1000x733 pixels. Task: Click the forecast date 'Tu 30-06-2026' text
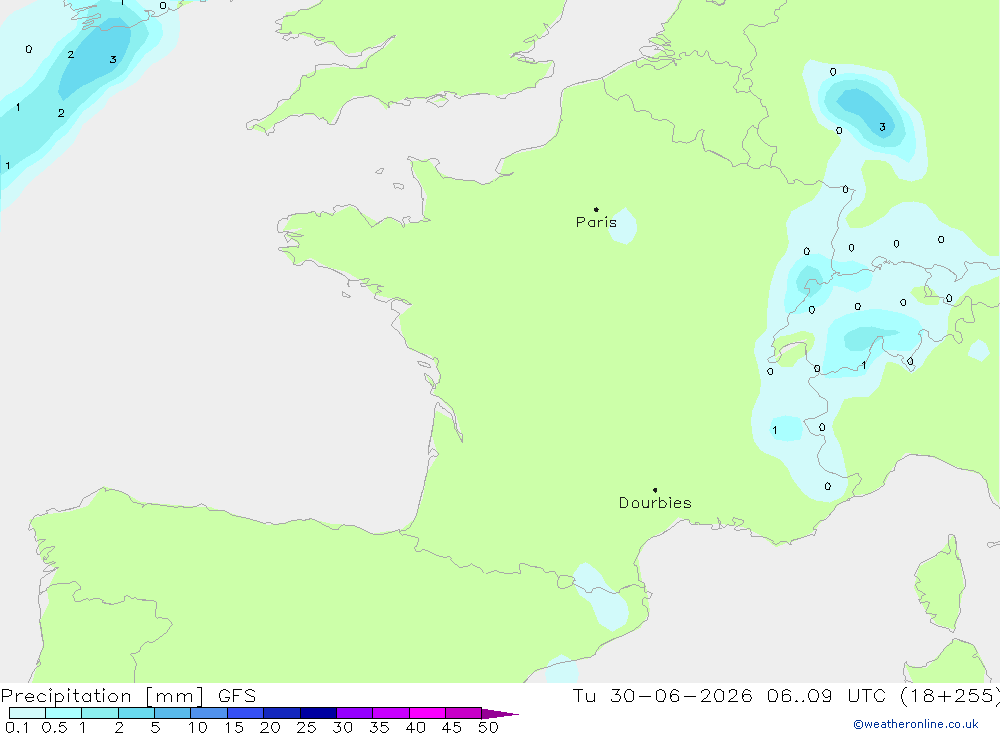click(x=663, y=695)
